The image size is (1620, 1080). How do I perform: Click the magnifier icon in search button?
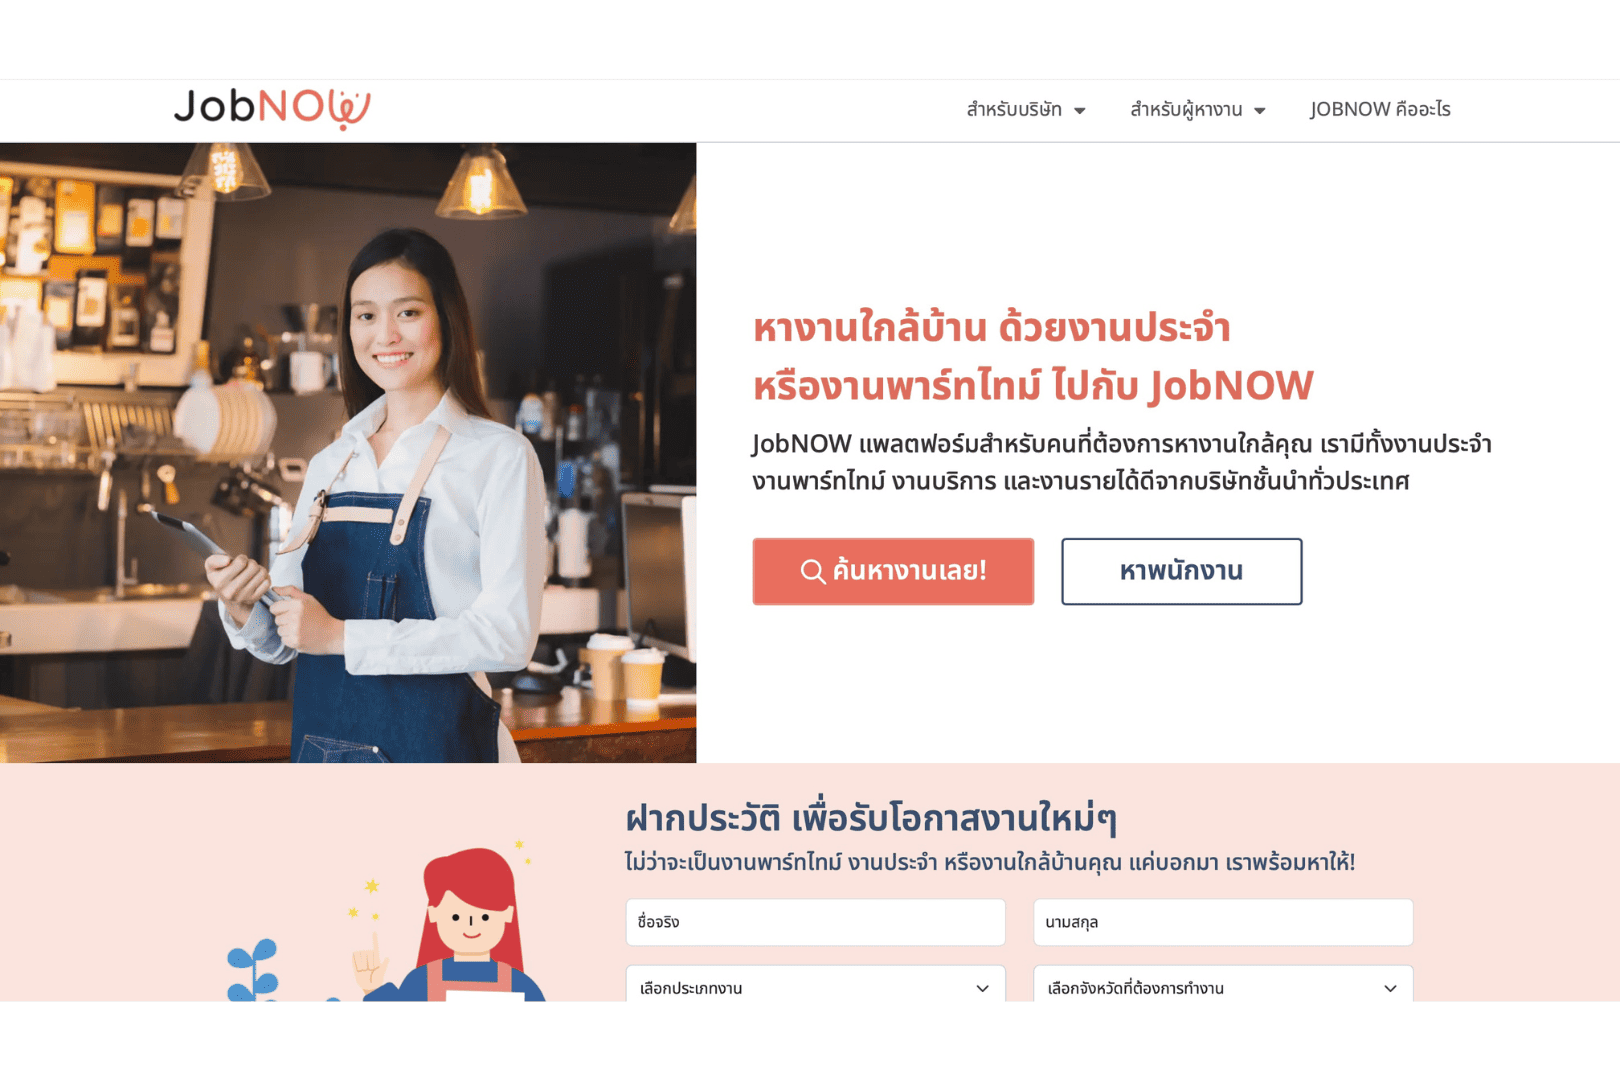pyautogui.click(x=813, y=571)
